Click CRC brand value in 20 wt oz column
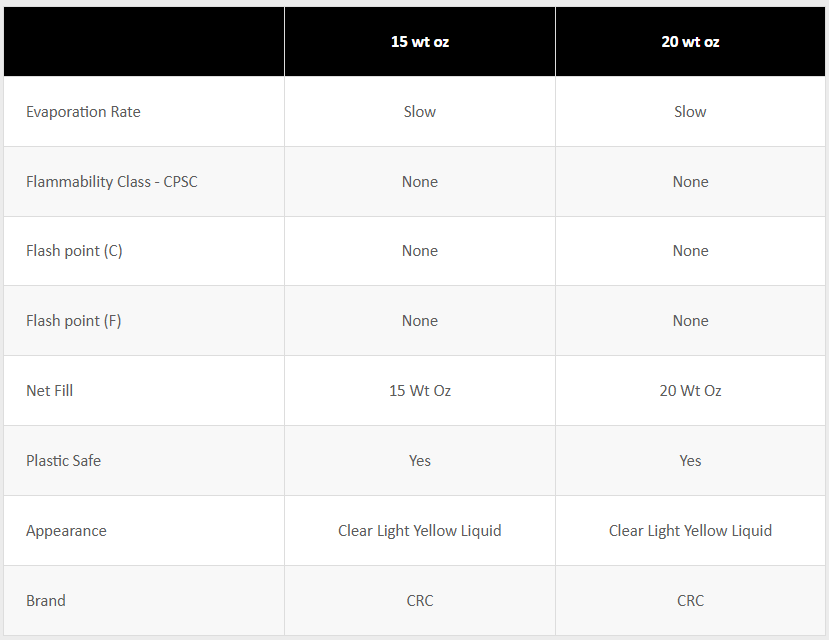The image size is (829, 640). [690, 601]
